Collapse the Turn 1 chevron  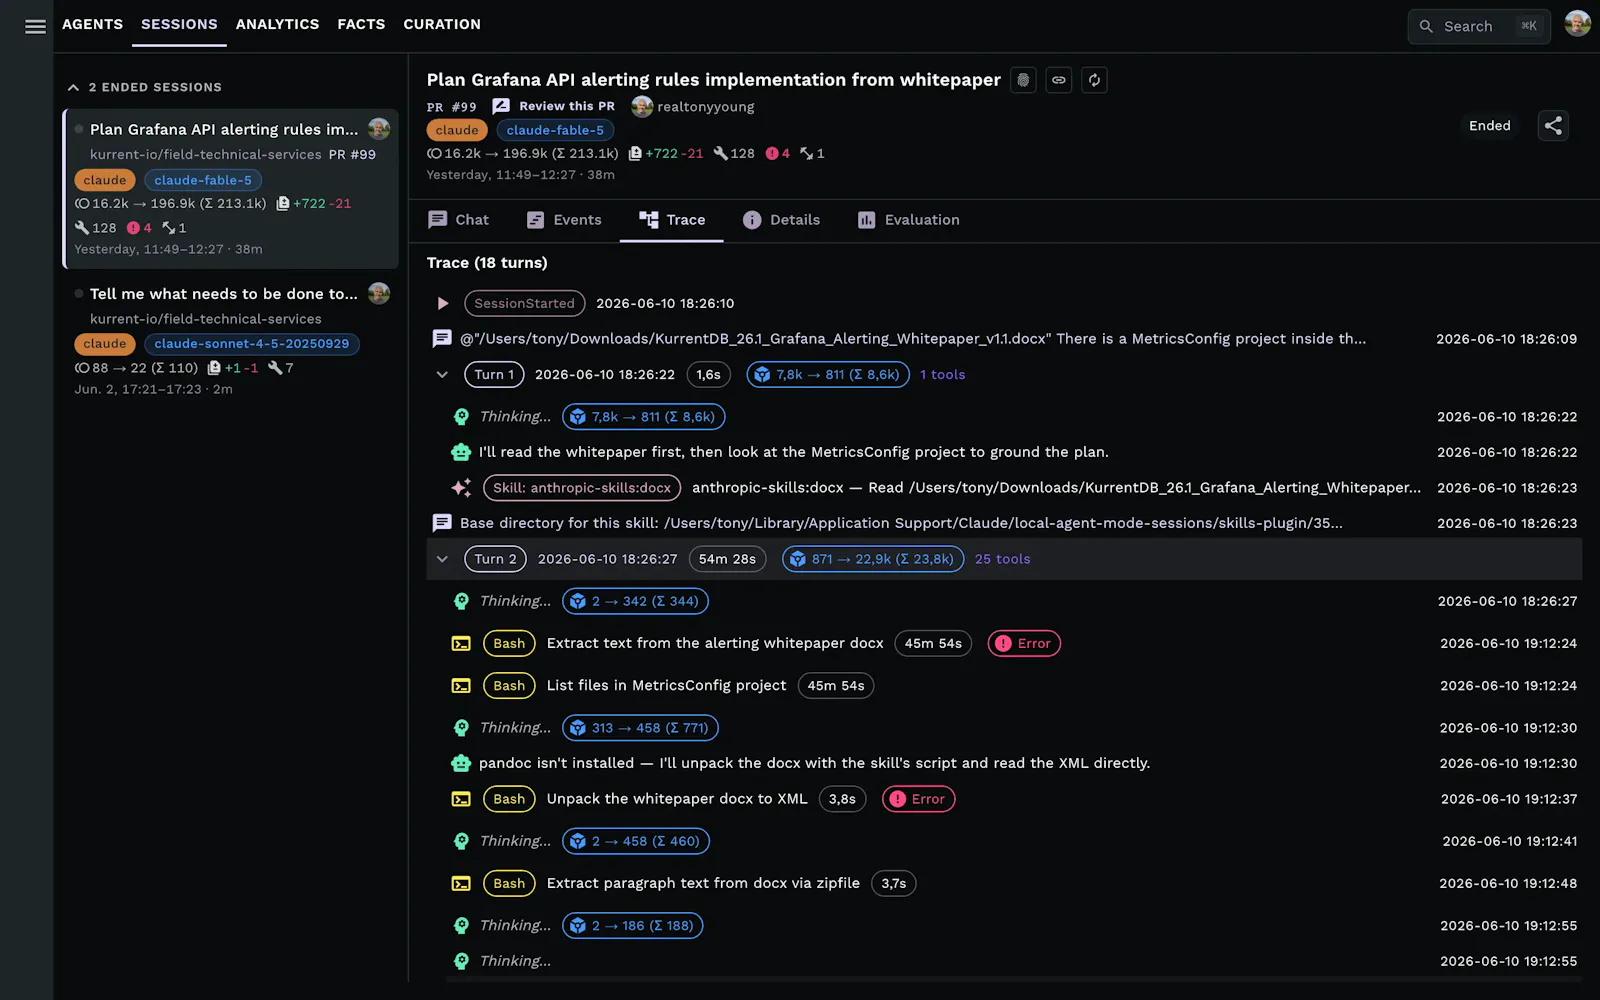tap(442, 375)
